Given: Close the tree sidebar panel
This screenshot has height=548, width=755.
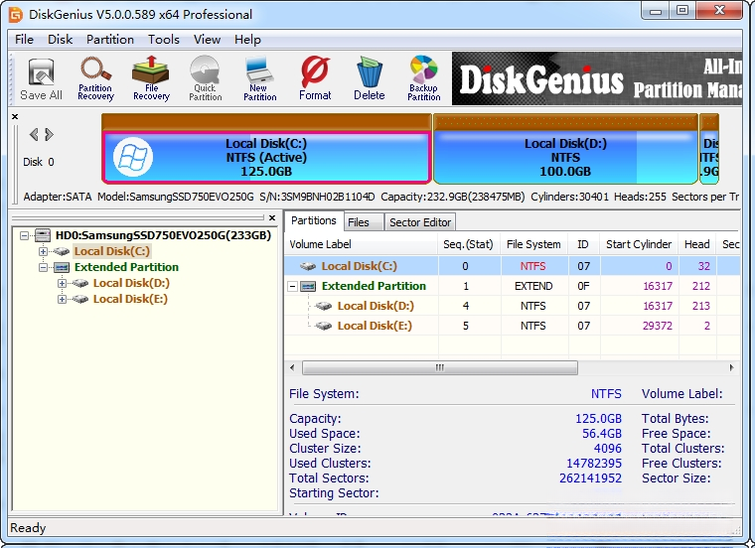Looking at the screenshot, I should point(272,218).
